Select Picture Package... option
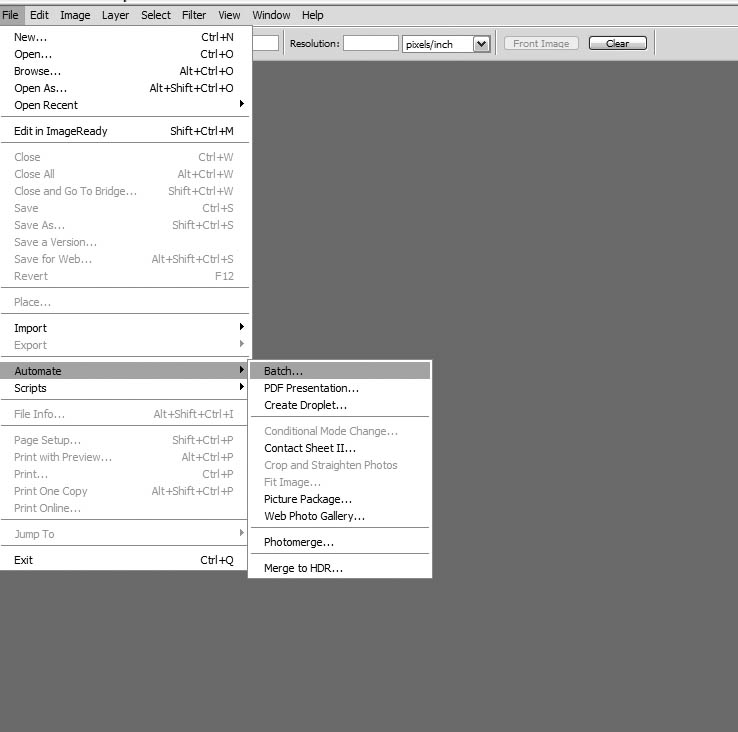The image size is (738, 732). point(340,499)
